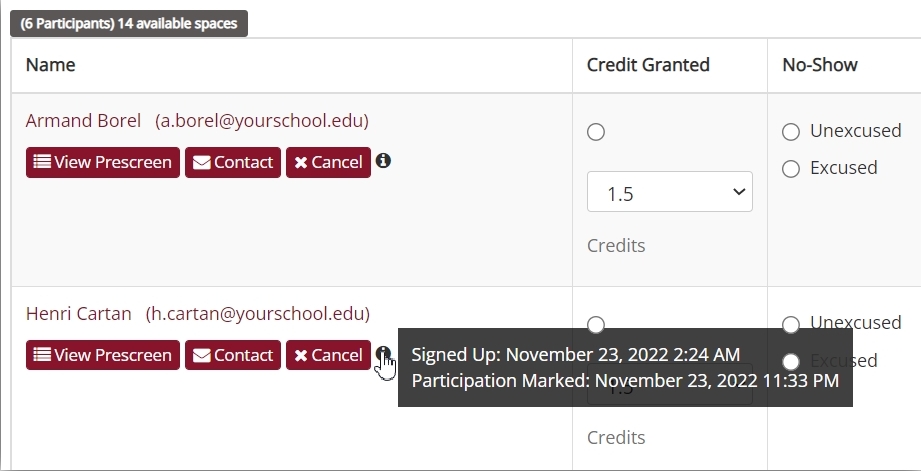921x471 pixels.
Task: Select Credit Granted radio for Henri Cartan
Action: [596, 325]
